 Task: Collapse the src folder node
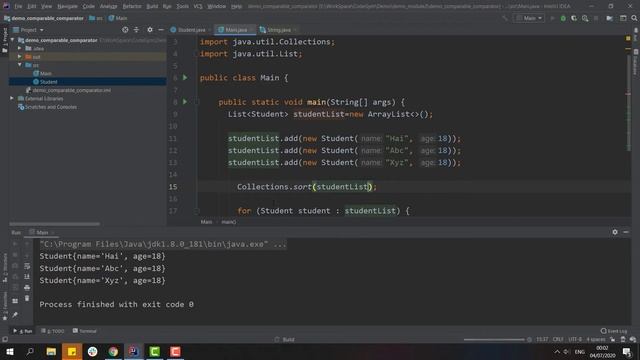pyautogui.click(x=20, y=65)
